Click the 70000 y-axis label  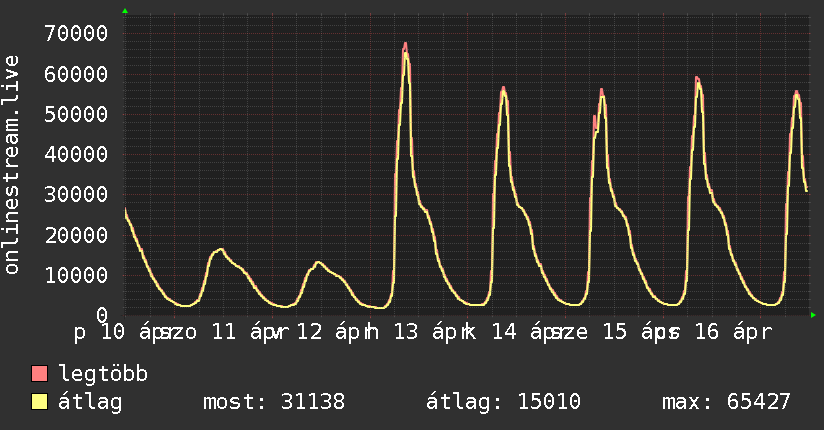pos(76,34)
